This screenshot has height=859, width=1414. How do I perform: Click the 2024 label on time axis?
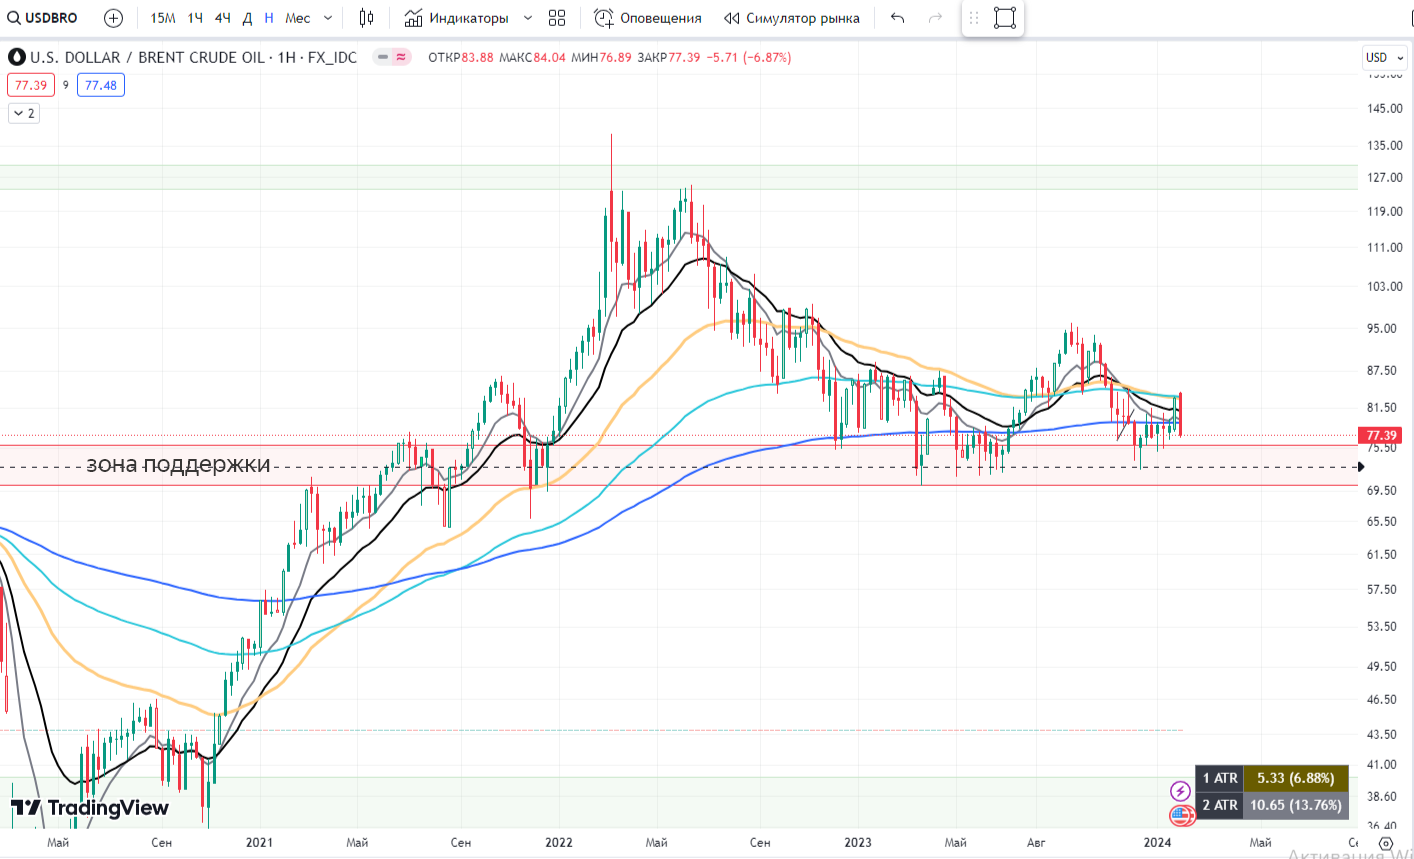pyautogui.click(x=1157, y=842)
